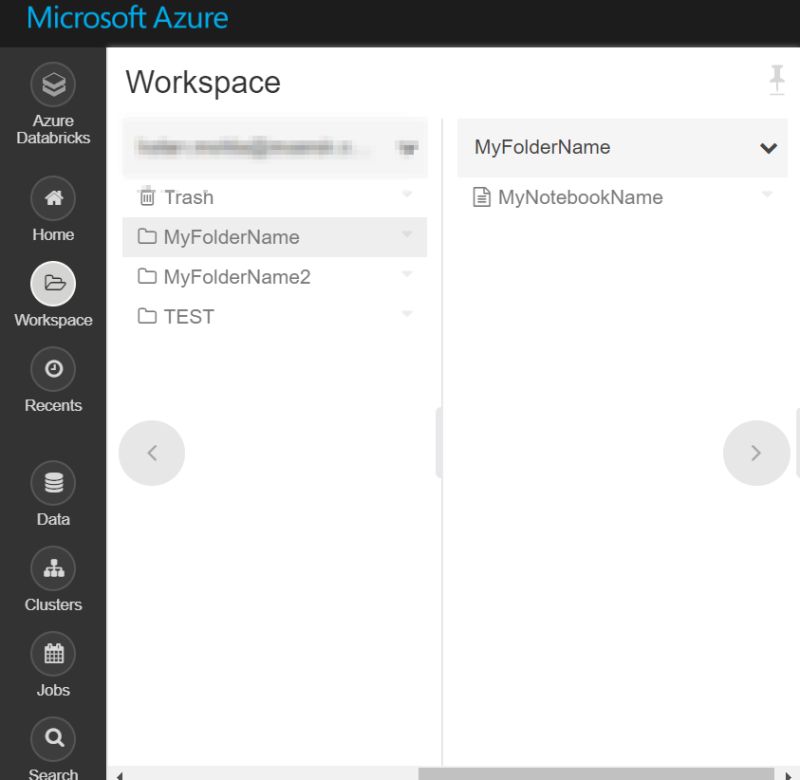Click the notebook icon for MyNotebookName
This screenshot has width=800, height=780.
(x=481, y=197)
